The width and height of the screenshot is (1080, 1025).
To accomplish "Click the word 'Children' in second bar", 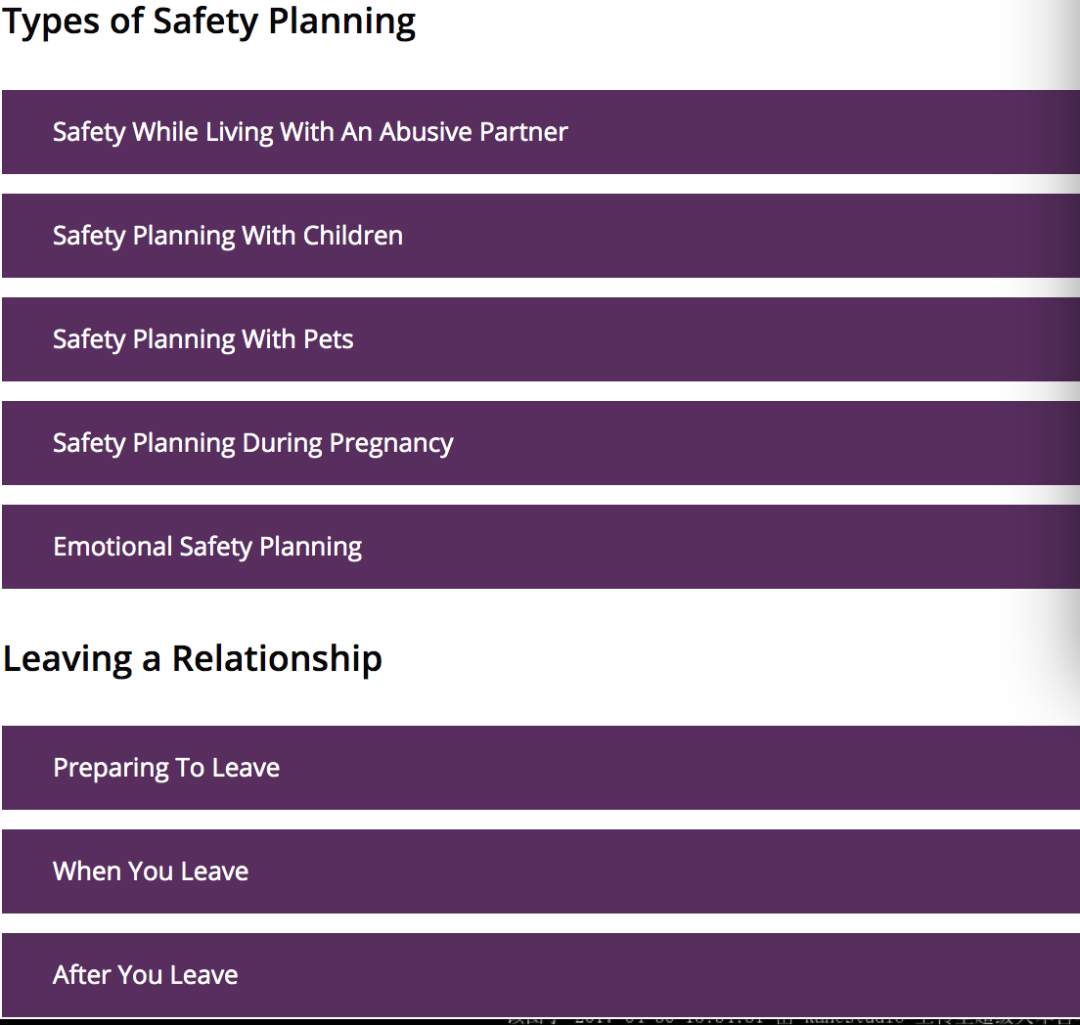I will tap(353, 236).
